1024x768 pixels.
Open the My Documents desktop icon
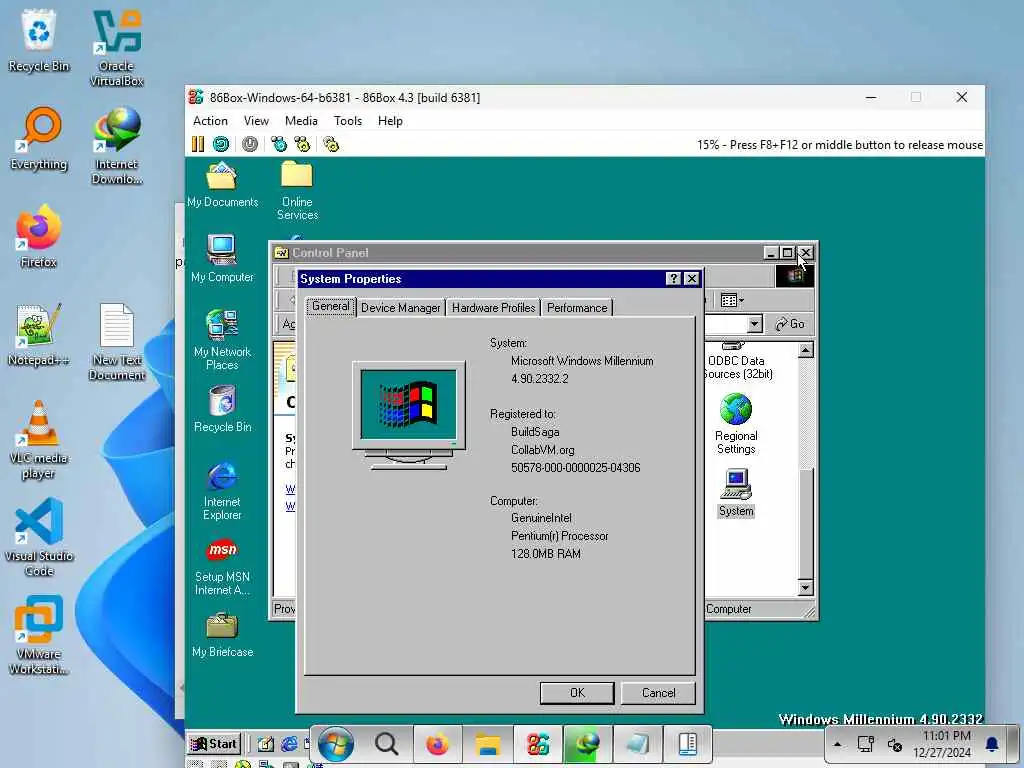pyautogui.click(x=222, y=185)
